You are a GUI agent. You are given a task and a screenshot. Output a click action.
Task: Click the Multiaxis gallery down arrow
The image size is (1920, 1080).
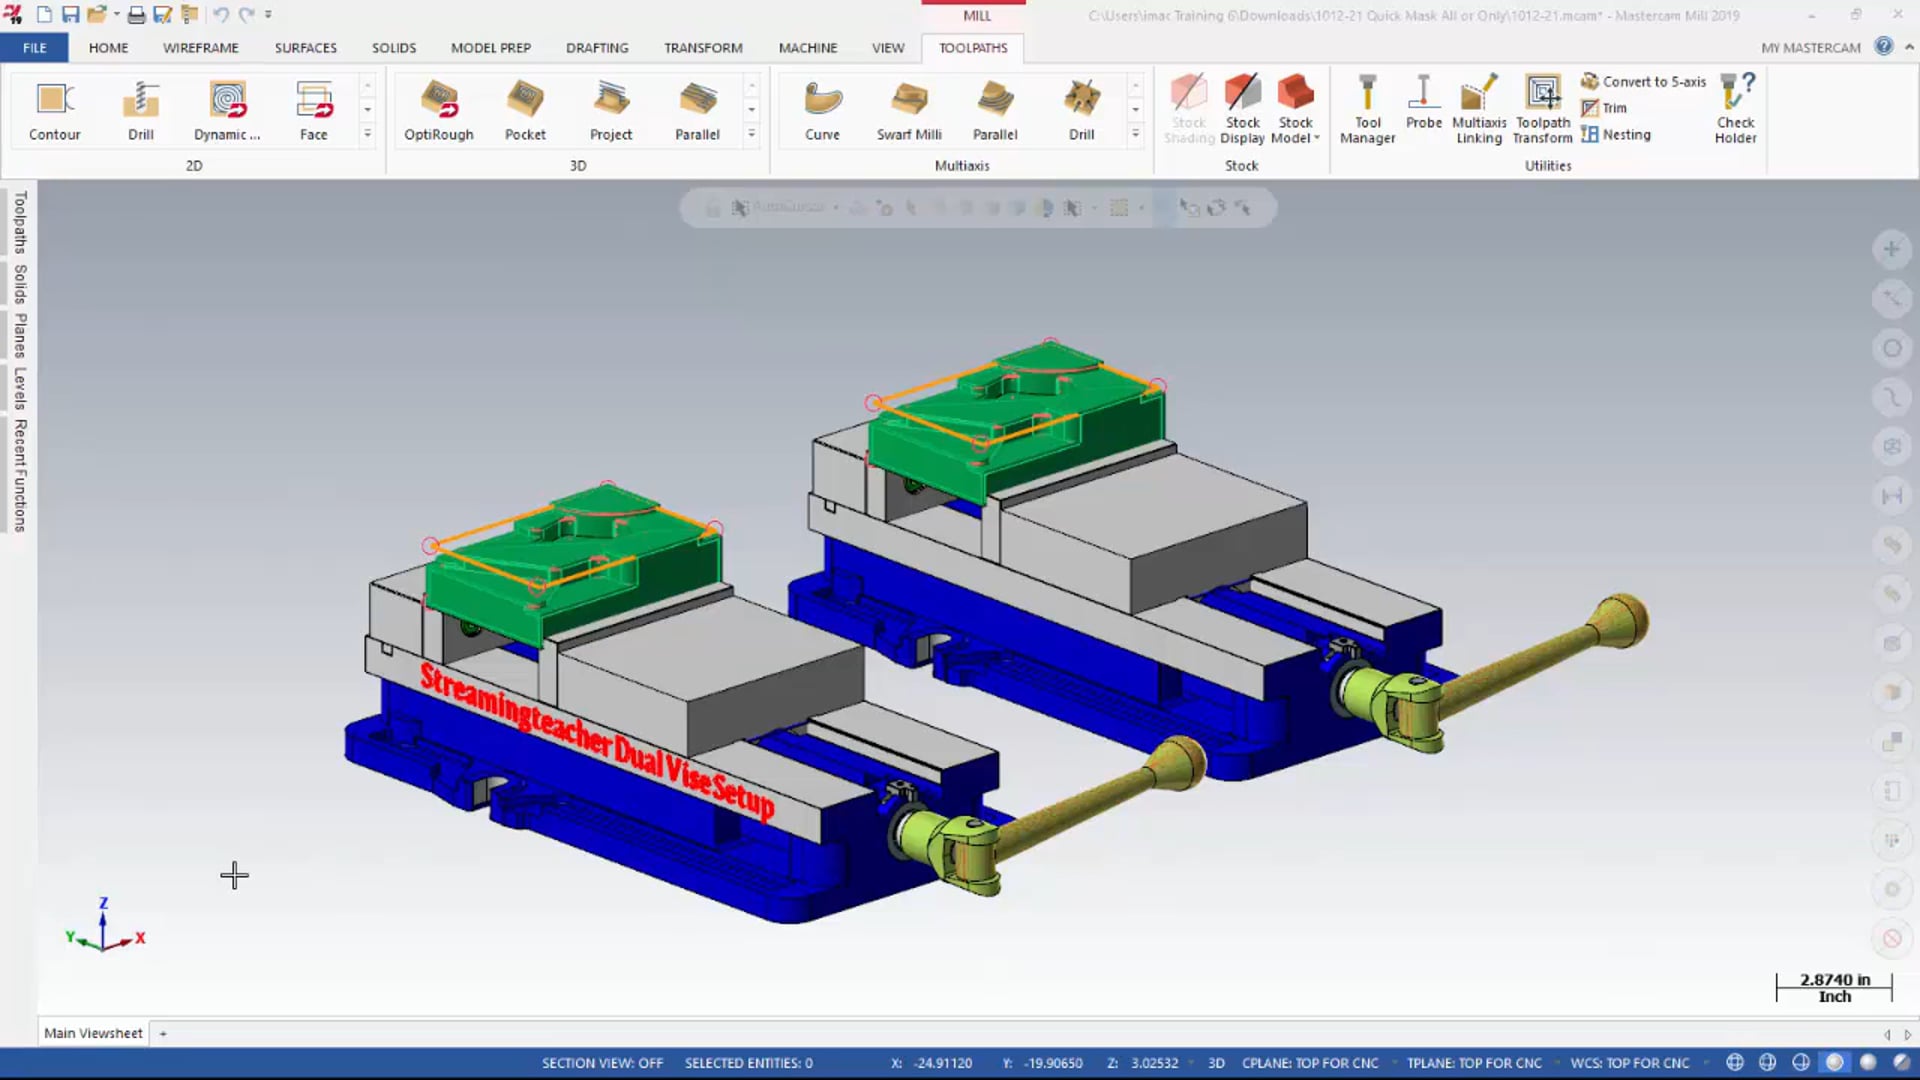(1135, 109)
